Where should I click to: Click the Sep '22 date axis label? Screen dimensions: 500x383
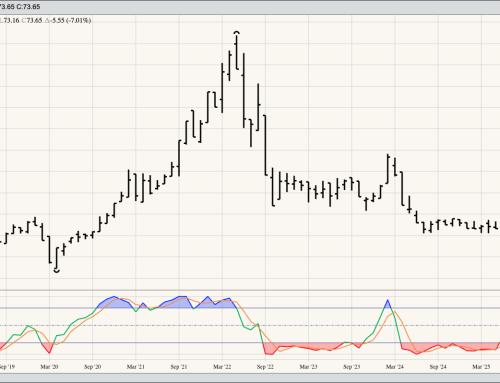coord(265,367)
